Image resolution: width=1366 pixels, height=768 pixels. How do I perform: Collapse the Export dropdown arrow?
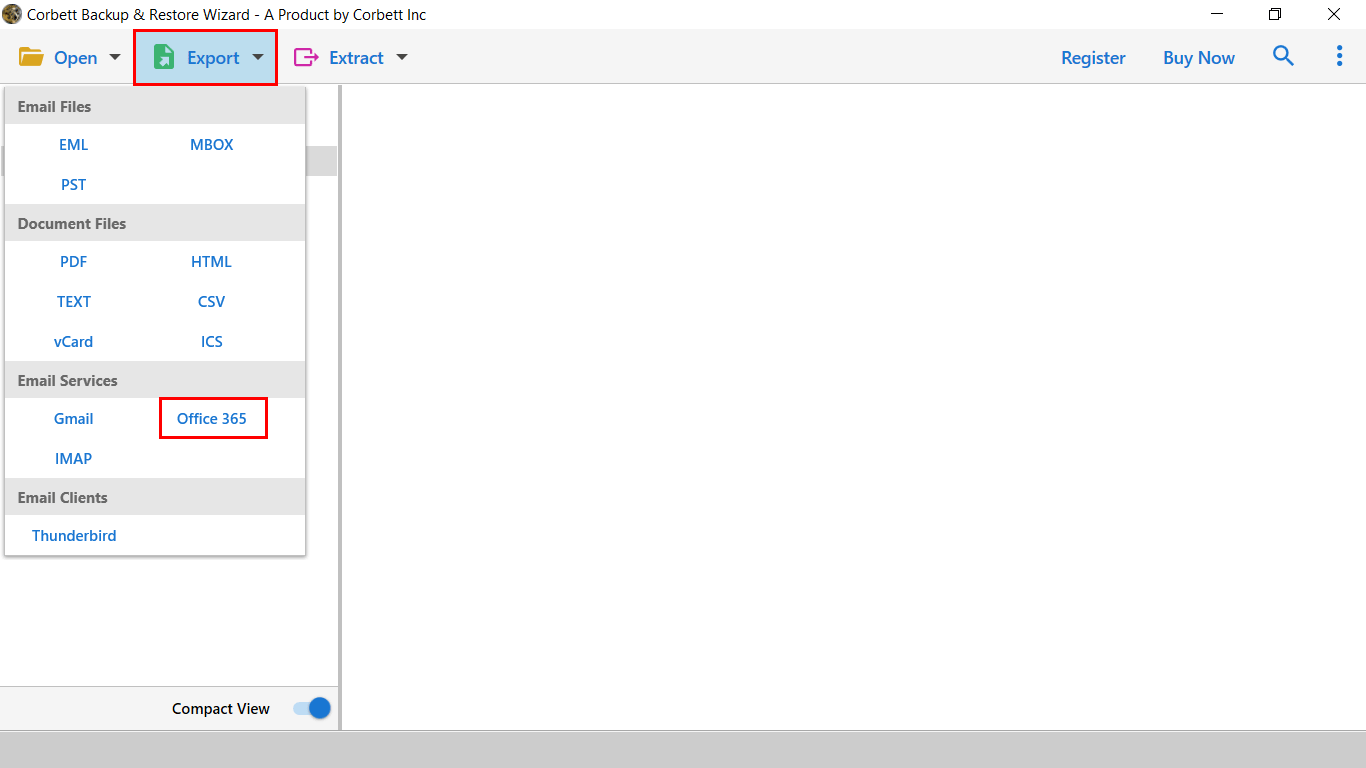[258, 57]
